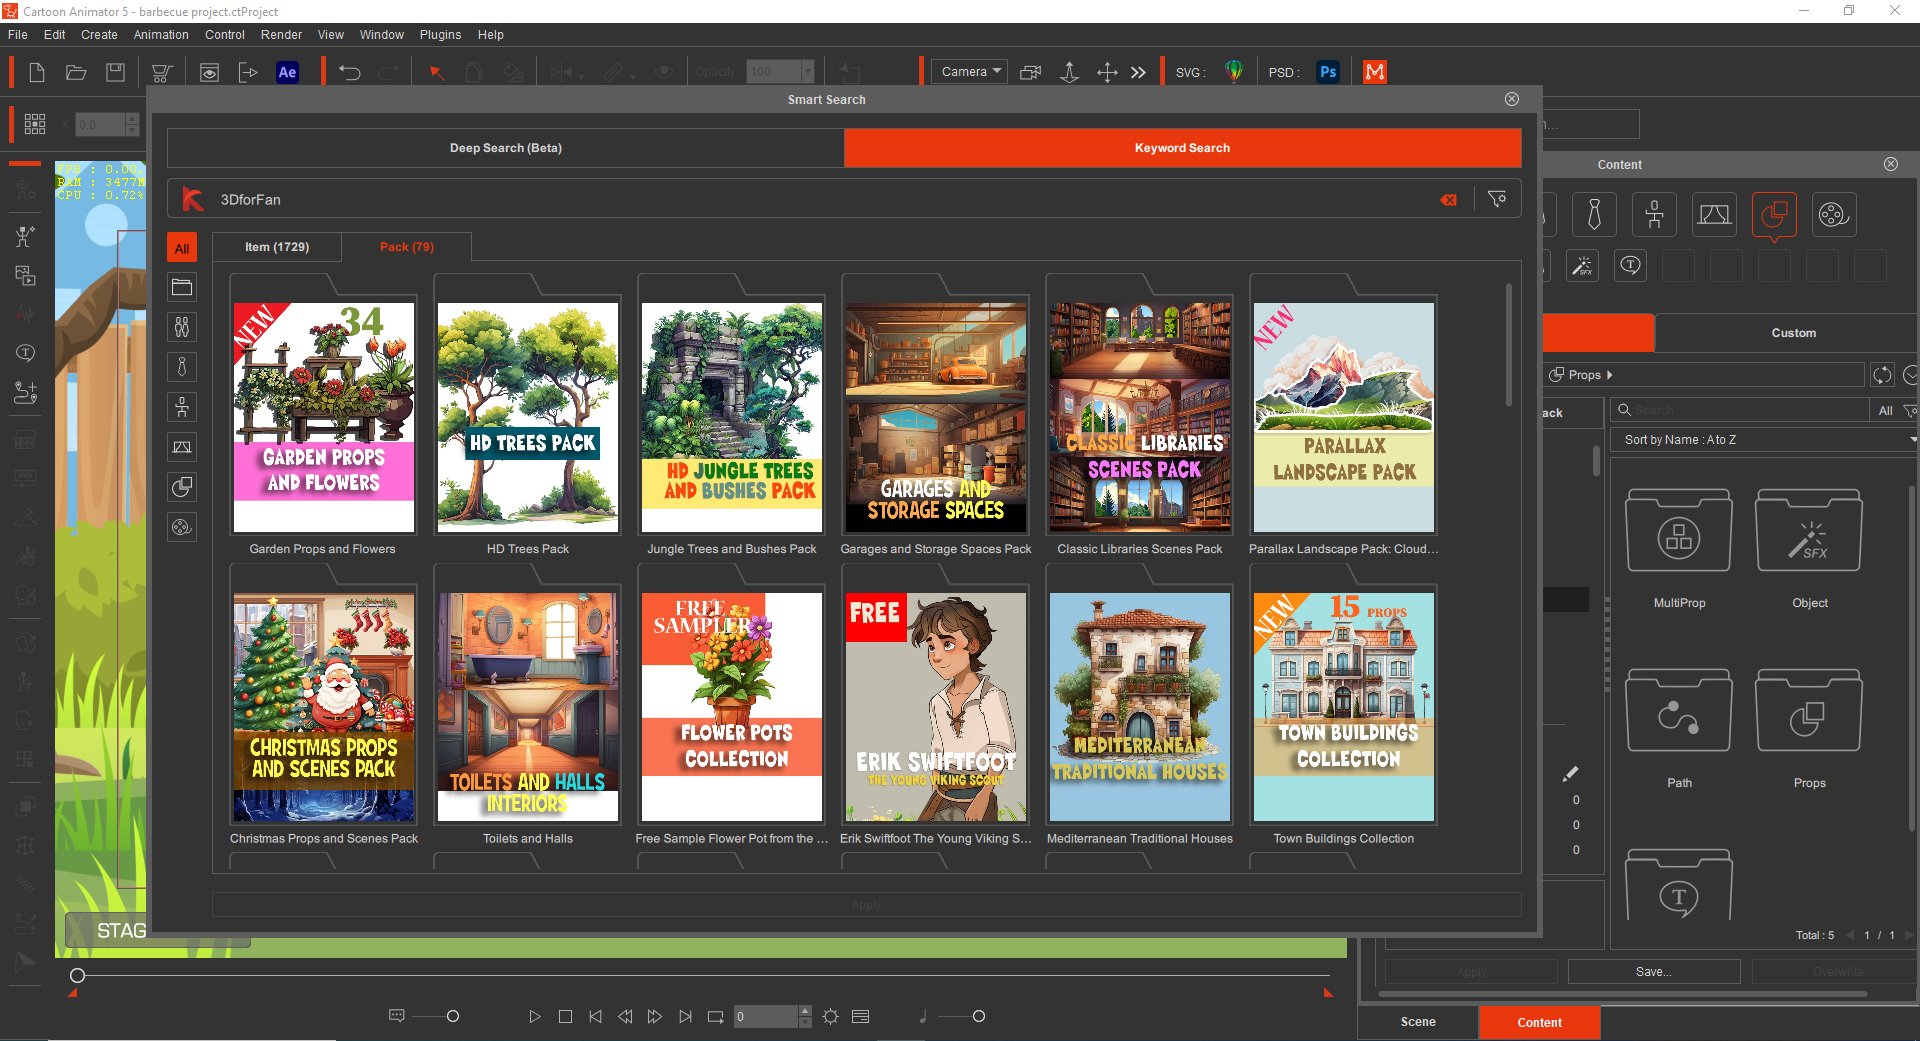Click the audio volume slider knob
The width and height of the screenshot is (1920, 1041).
coord(979,1016)
